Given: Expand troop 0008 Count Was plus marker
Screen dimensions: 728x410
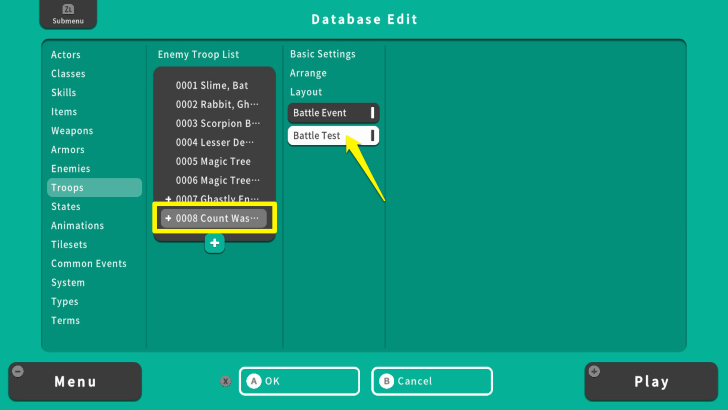Looking at the screenshot, I should pyautogui.click(x=168, y=218).
